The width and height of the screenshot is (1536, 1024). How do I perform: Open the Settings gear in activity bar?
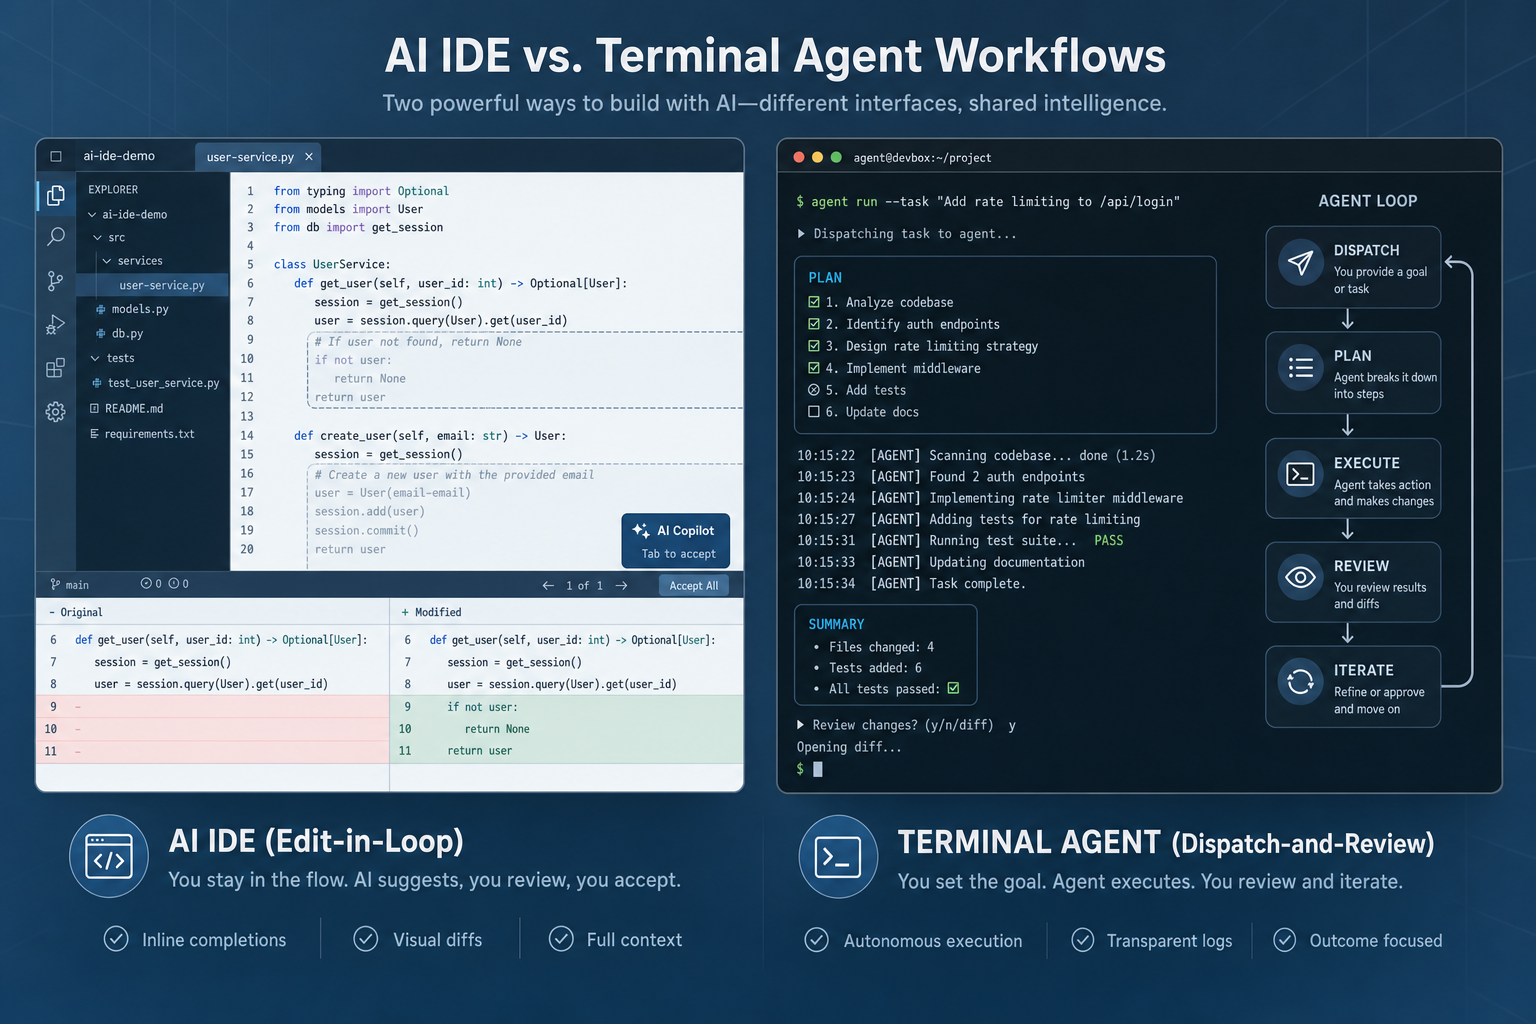click(56, 411)
